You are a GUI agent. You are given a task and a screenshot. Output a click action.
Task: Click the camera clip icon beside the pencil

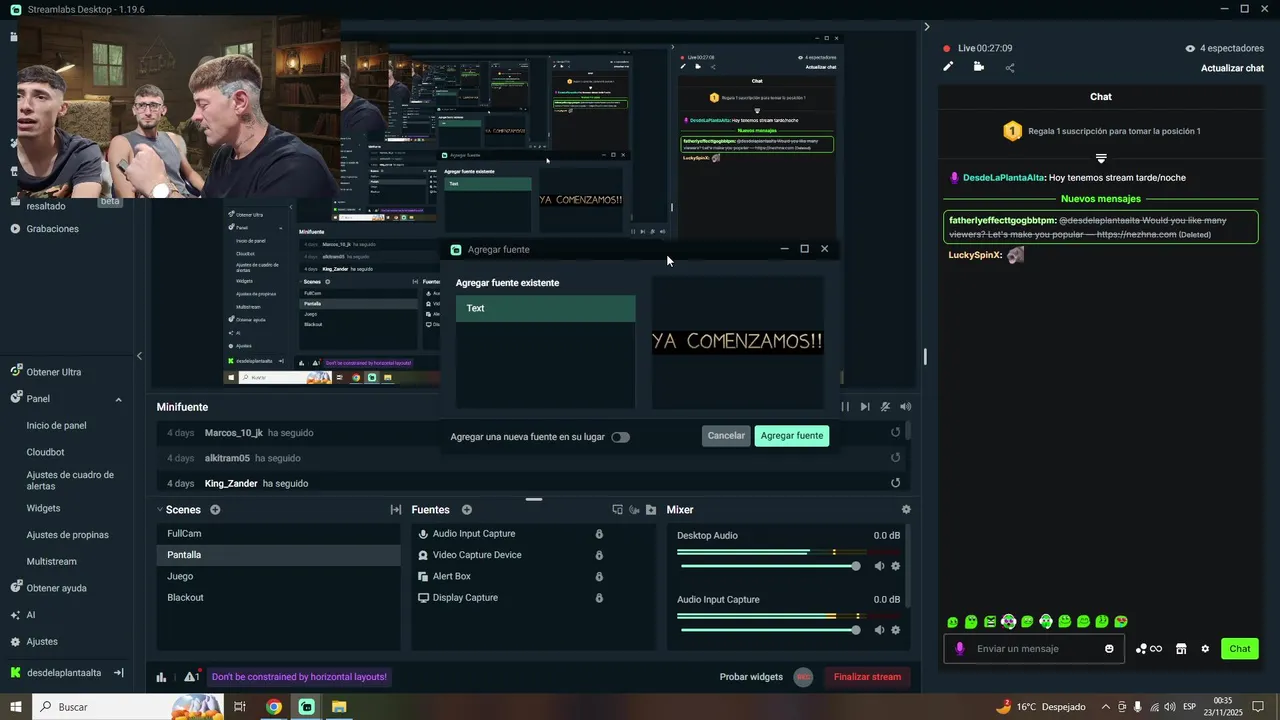pos(978,67)
